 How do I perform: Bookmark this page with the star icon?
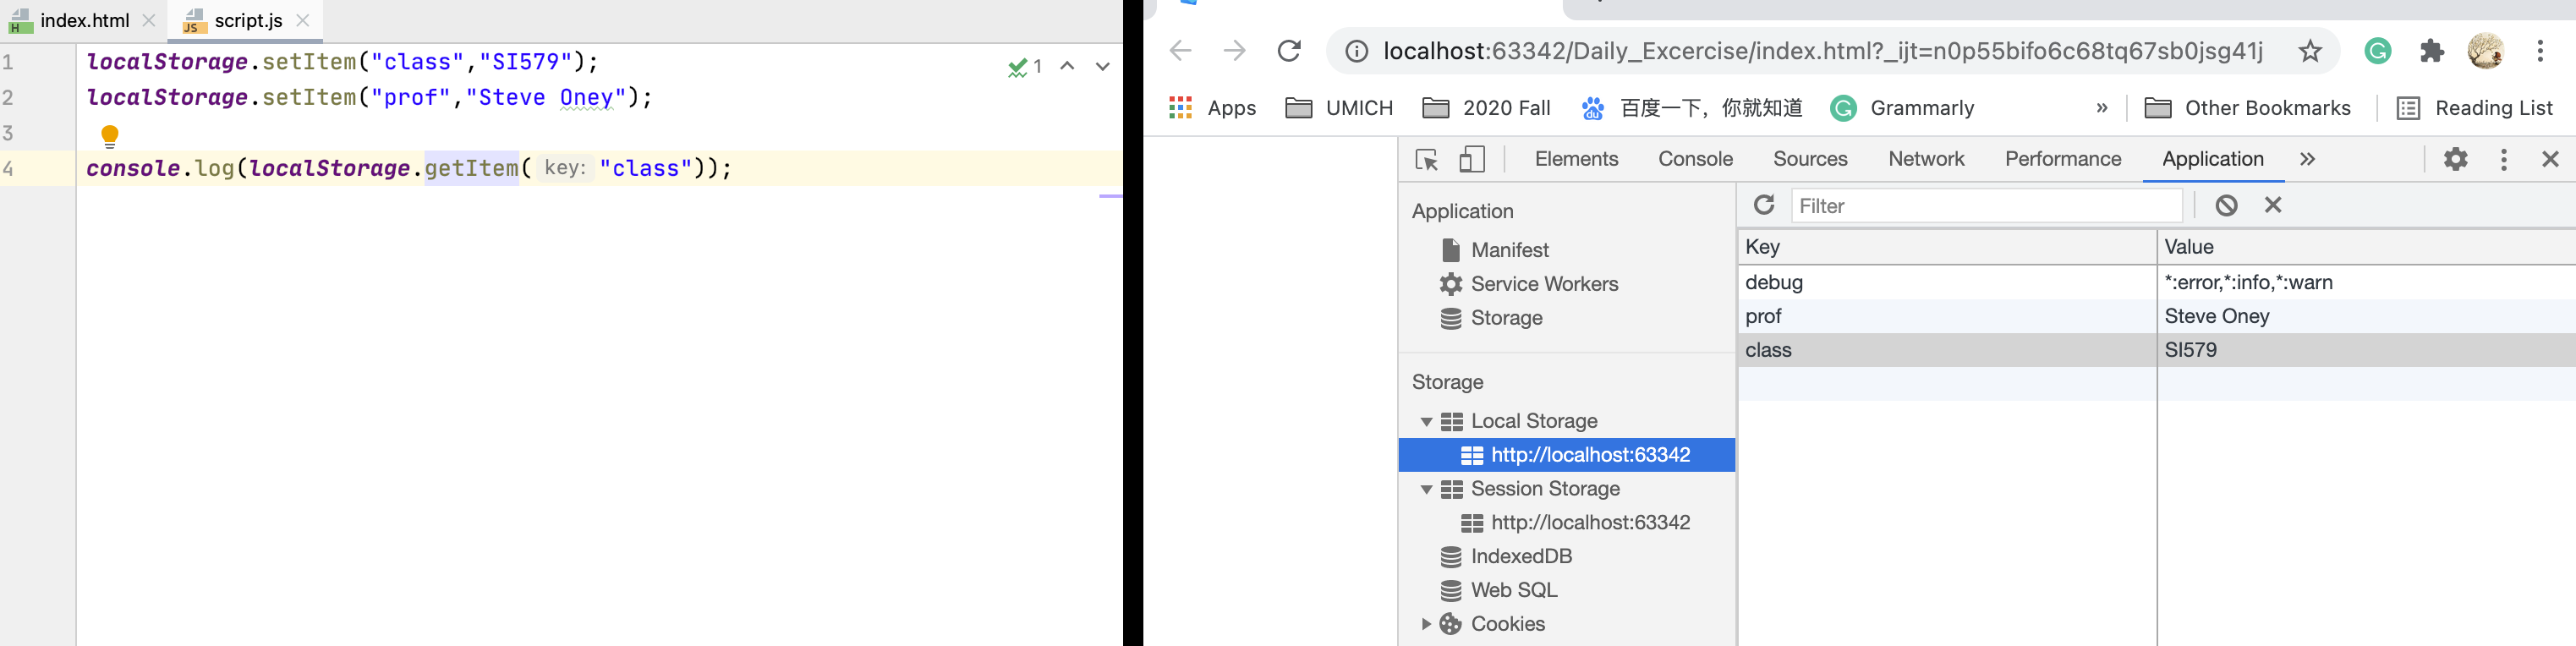tap(2309, 51)
